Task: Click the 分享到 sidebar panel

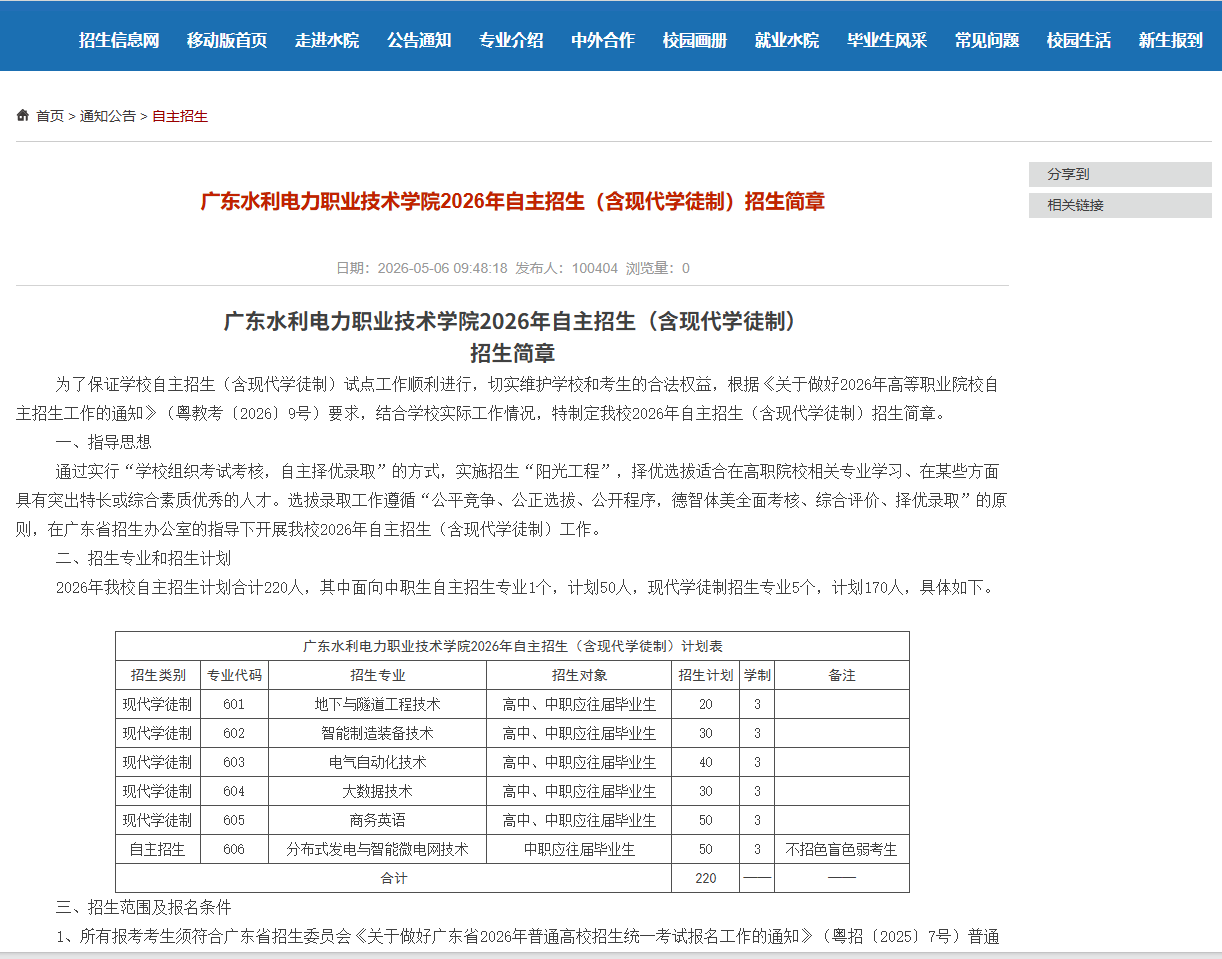Action: click(x=1120, y=174)
